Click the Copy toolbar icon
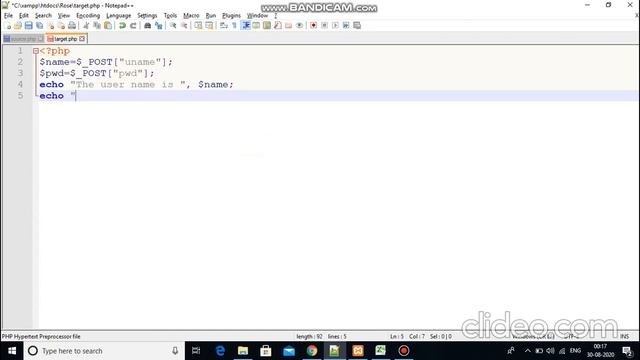 pyautogui.click(x=97, y=26)
